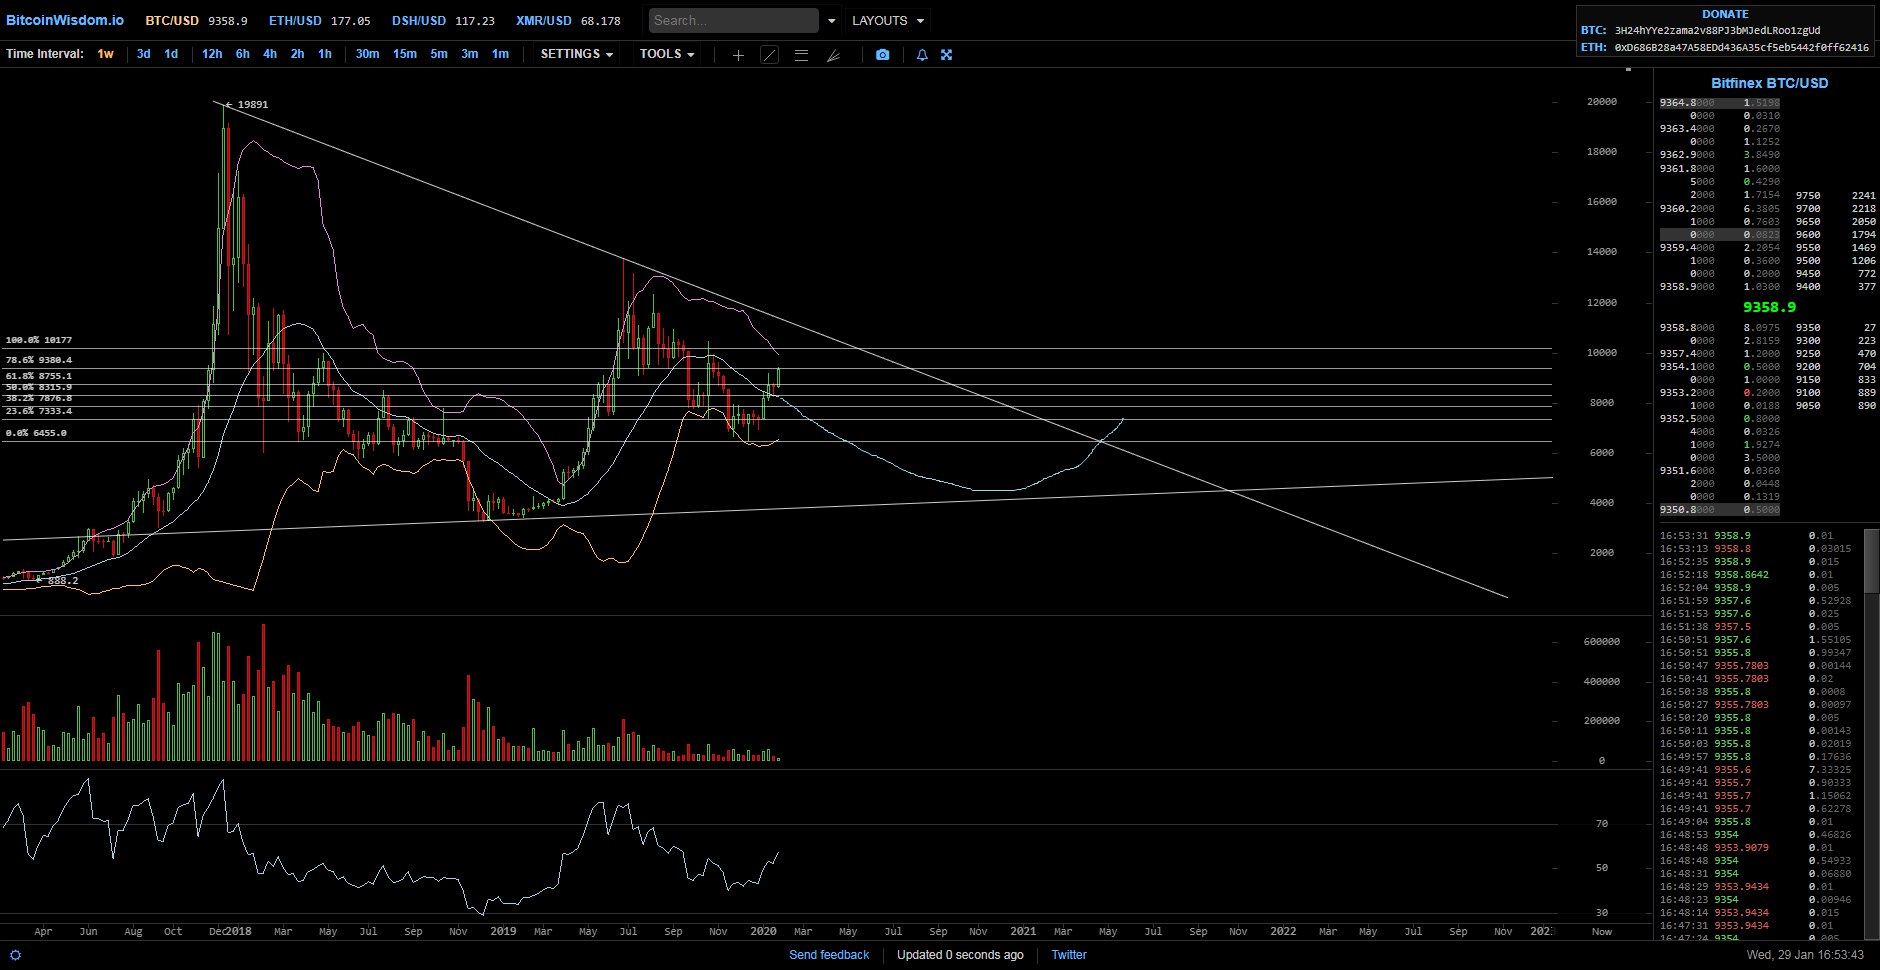Open BitcoinWisdom.io home link

(x=65, y=21)
